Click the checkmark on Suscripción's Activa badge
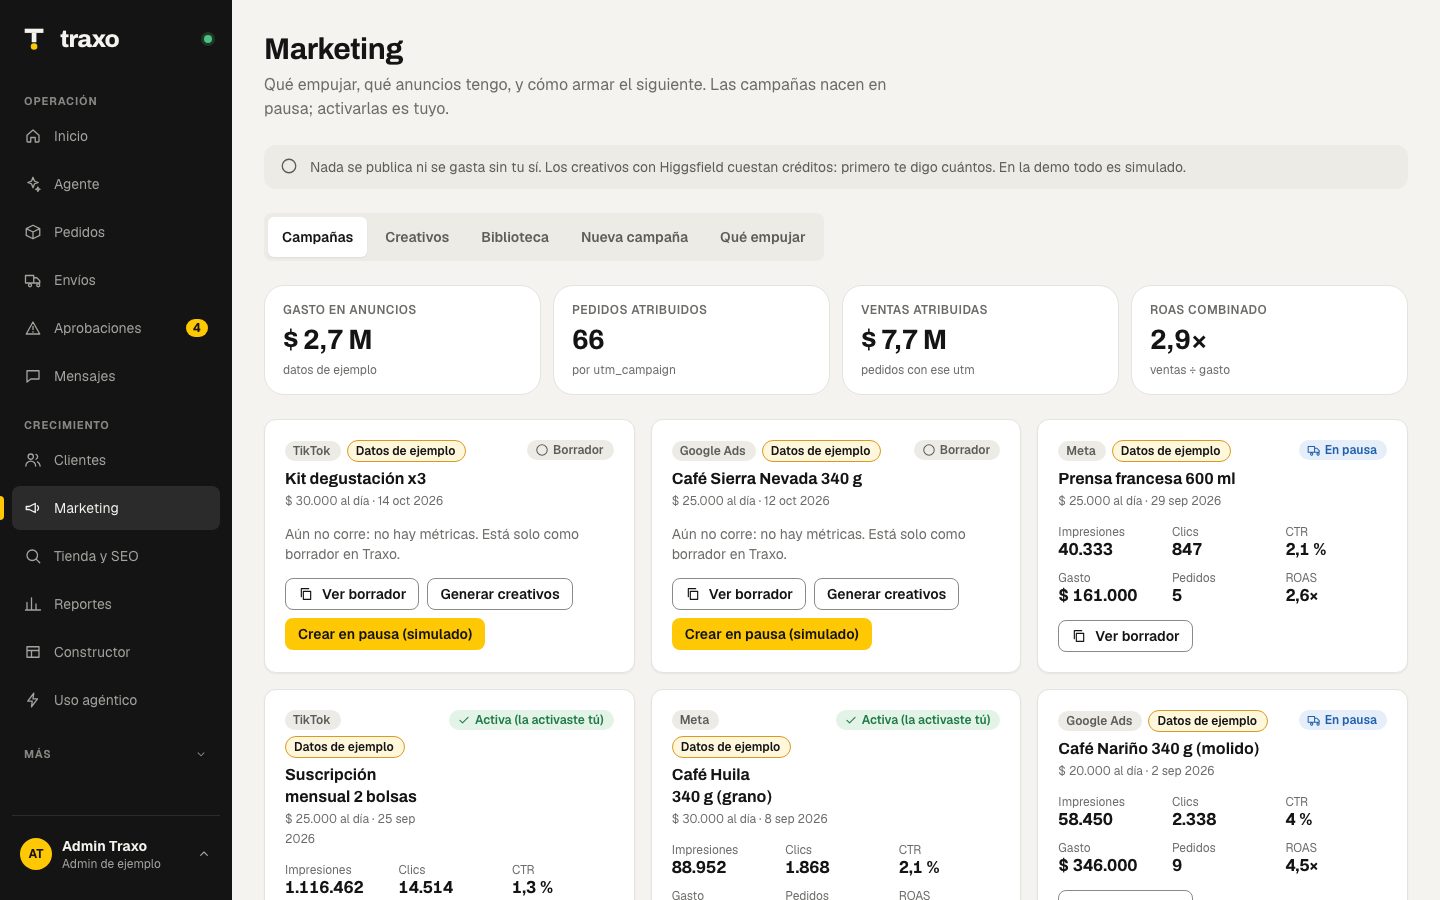Image resolution: width=1440 pixels, height=900 pixels. point(464,720)
